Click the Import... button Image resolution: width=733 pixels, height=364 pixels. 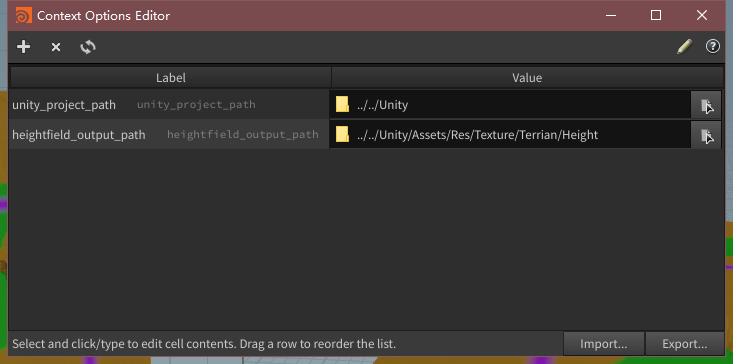click(x=604, y=344)
